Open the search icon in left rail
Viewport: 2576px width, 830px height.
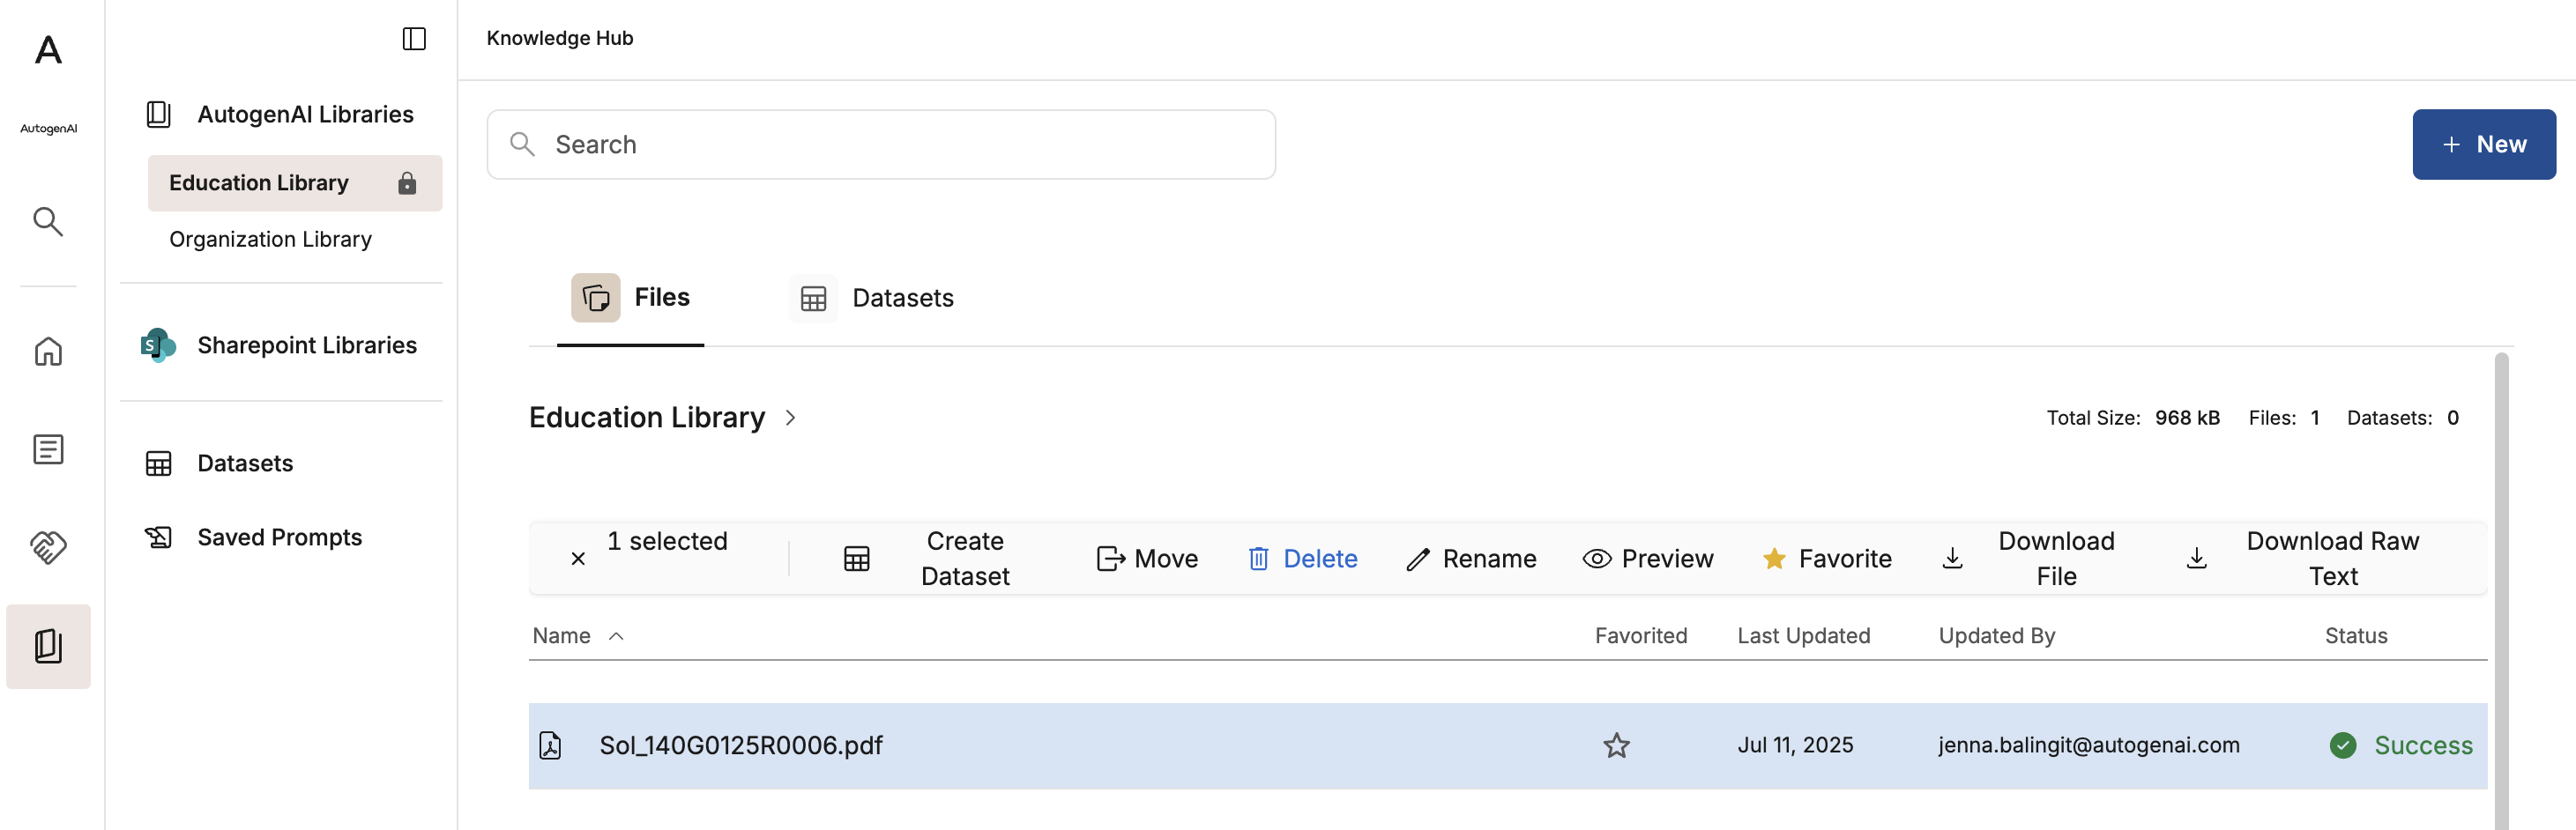48,221
